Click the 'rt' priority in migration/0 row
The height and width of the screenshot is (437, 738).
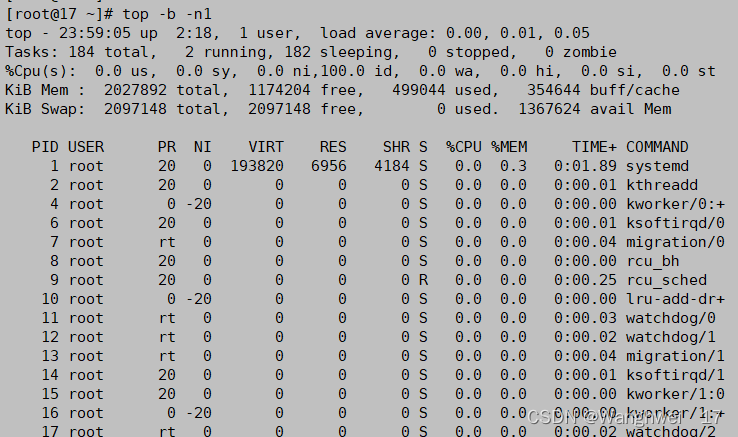tap(167, 242)
